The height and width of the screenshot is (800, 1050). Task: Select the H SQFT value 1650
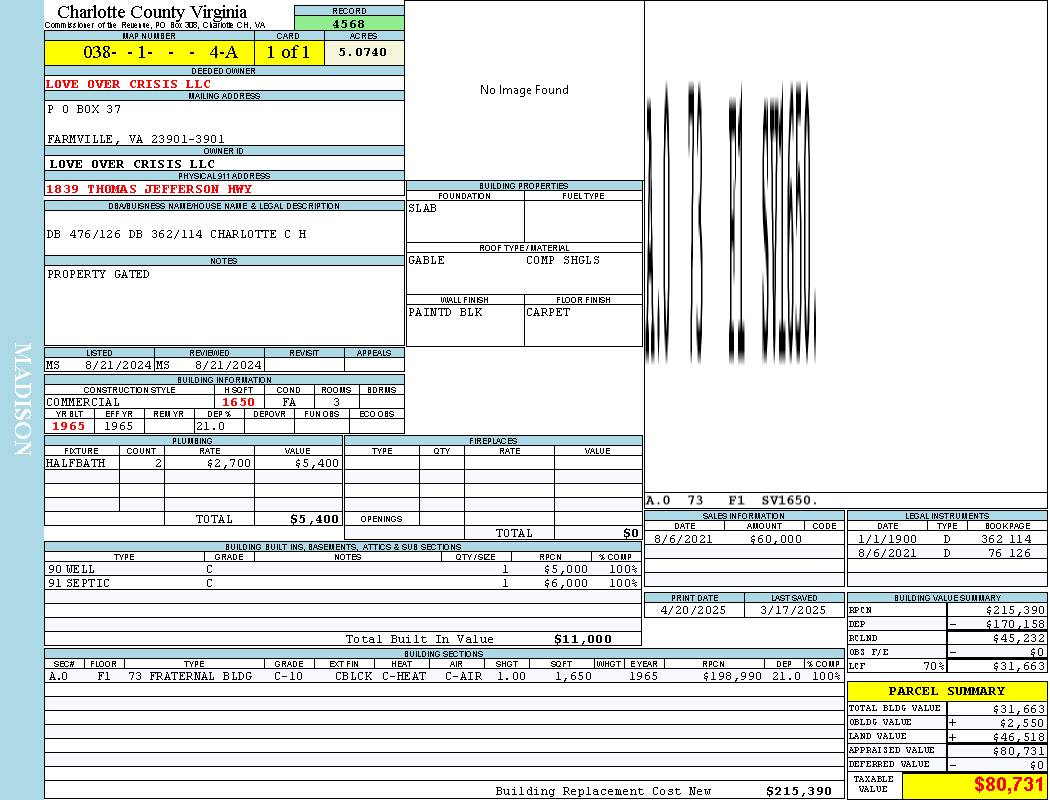point(238,402)
